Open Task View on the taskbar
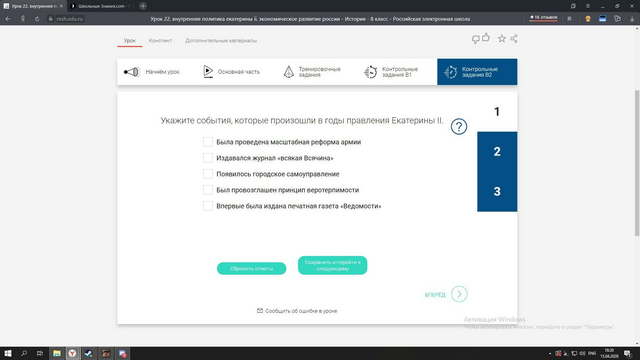 coord(40,353)
